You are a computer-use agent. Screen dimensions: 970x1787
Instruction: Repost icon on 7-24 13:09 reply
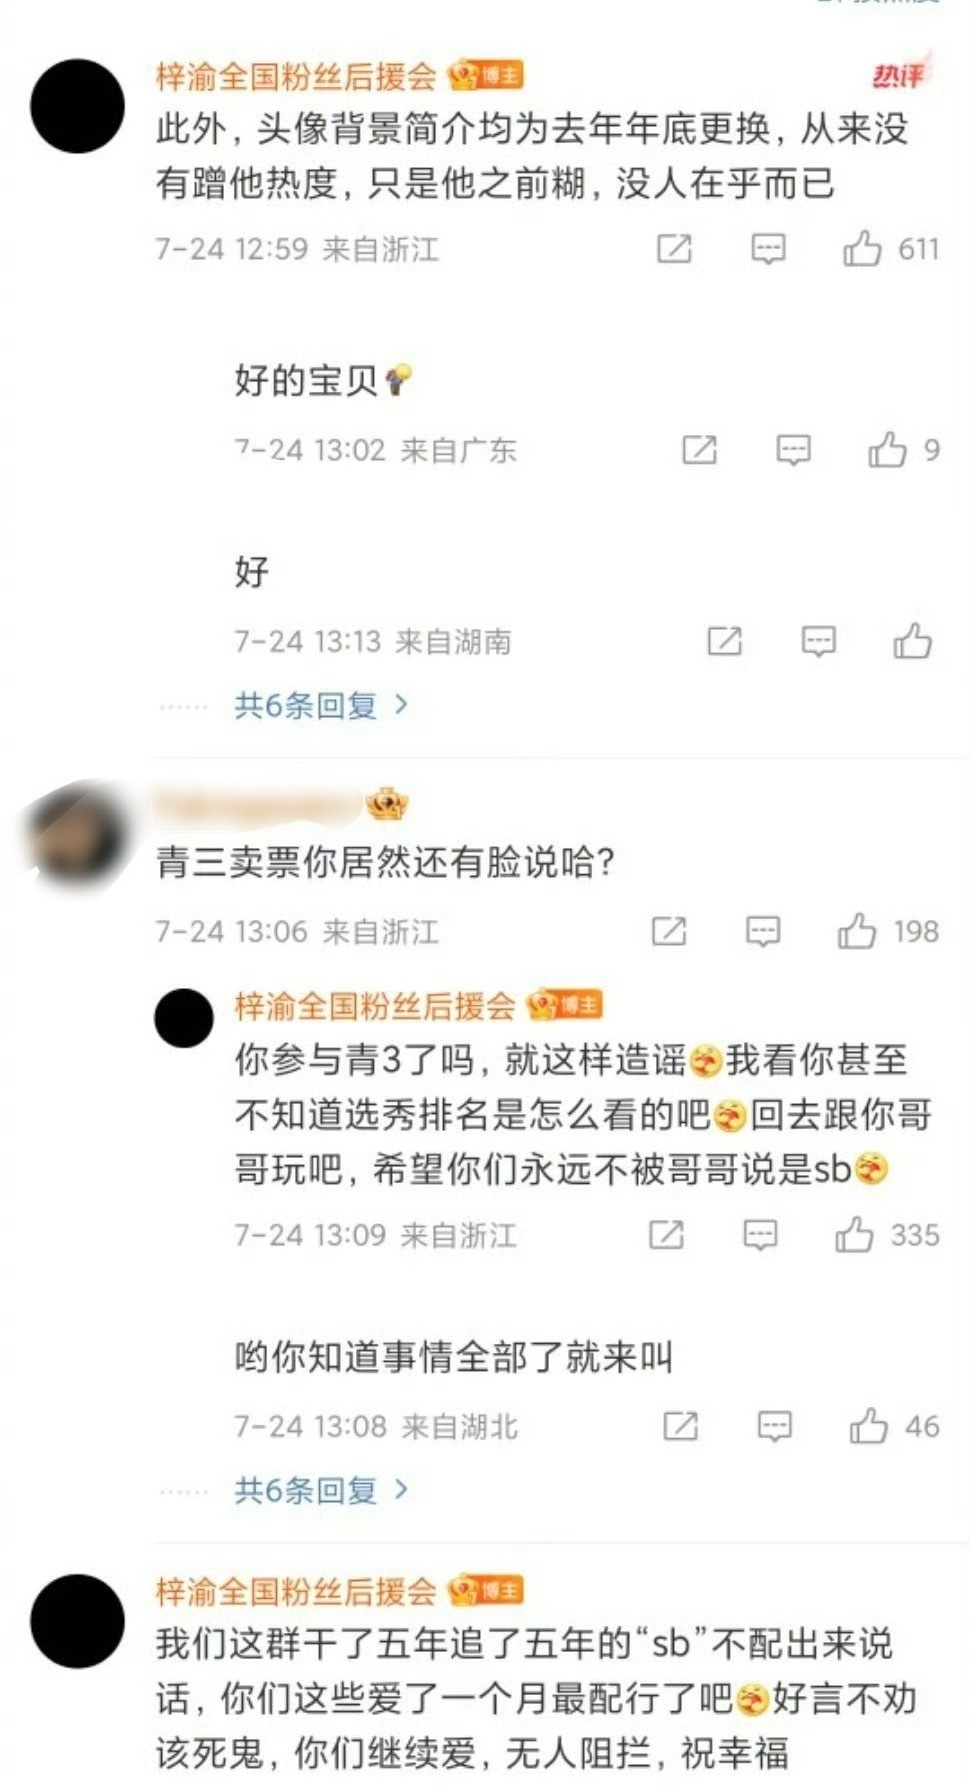[x=666, y=1235]
